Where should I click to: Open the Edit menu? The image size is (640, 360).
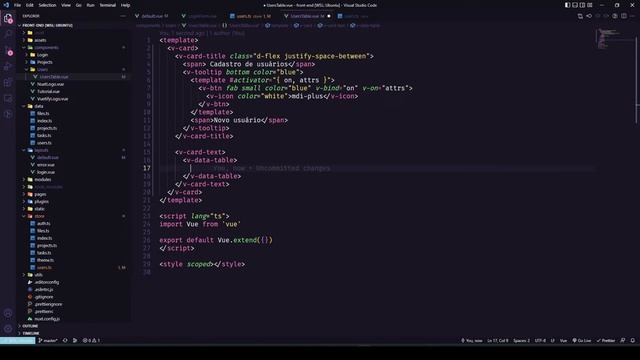30,5
